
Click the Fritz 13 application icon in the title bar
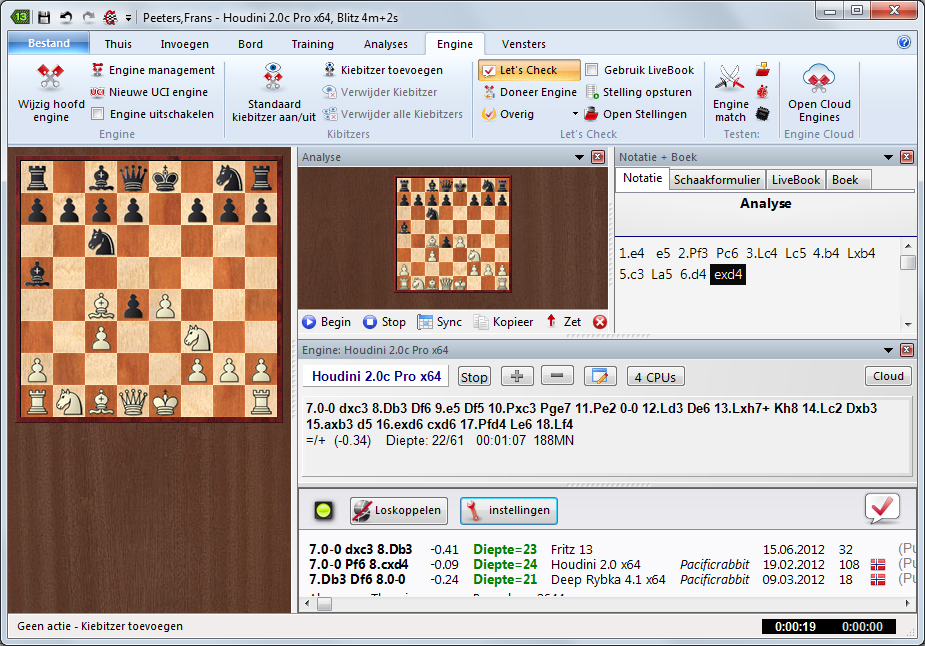pyautogui.click(x=21, y=17)
